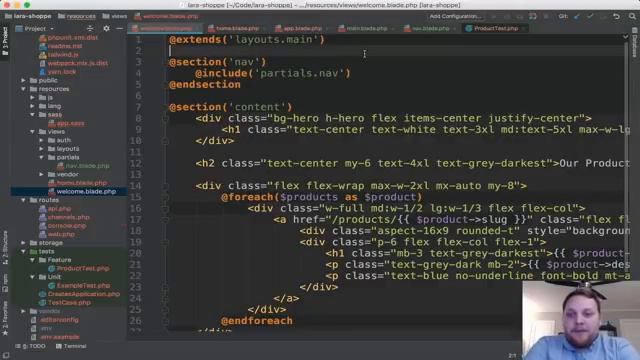Open the Database side tool window
The width and height of the screenshot is (640, 360).
[635, 42]
